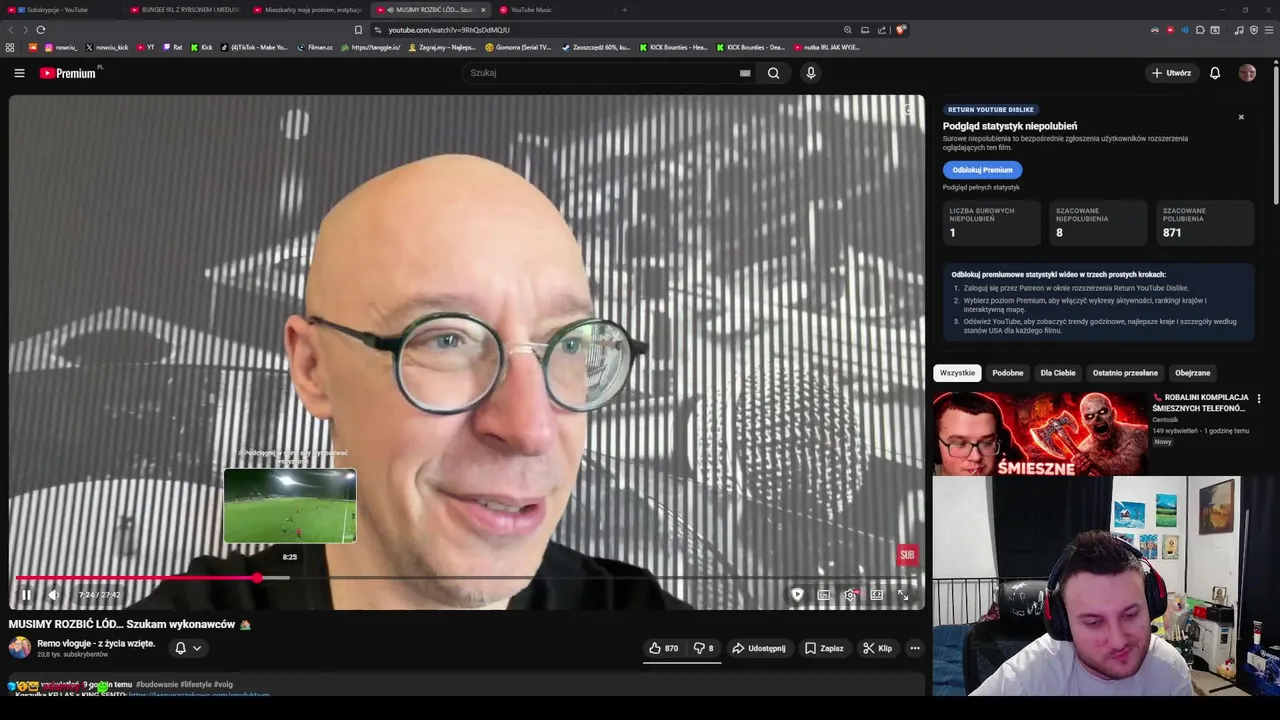Save the video with Zapisz
Image resolution: width=1280 pixels, height=720 pixels.
(824, 648)
